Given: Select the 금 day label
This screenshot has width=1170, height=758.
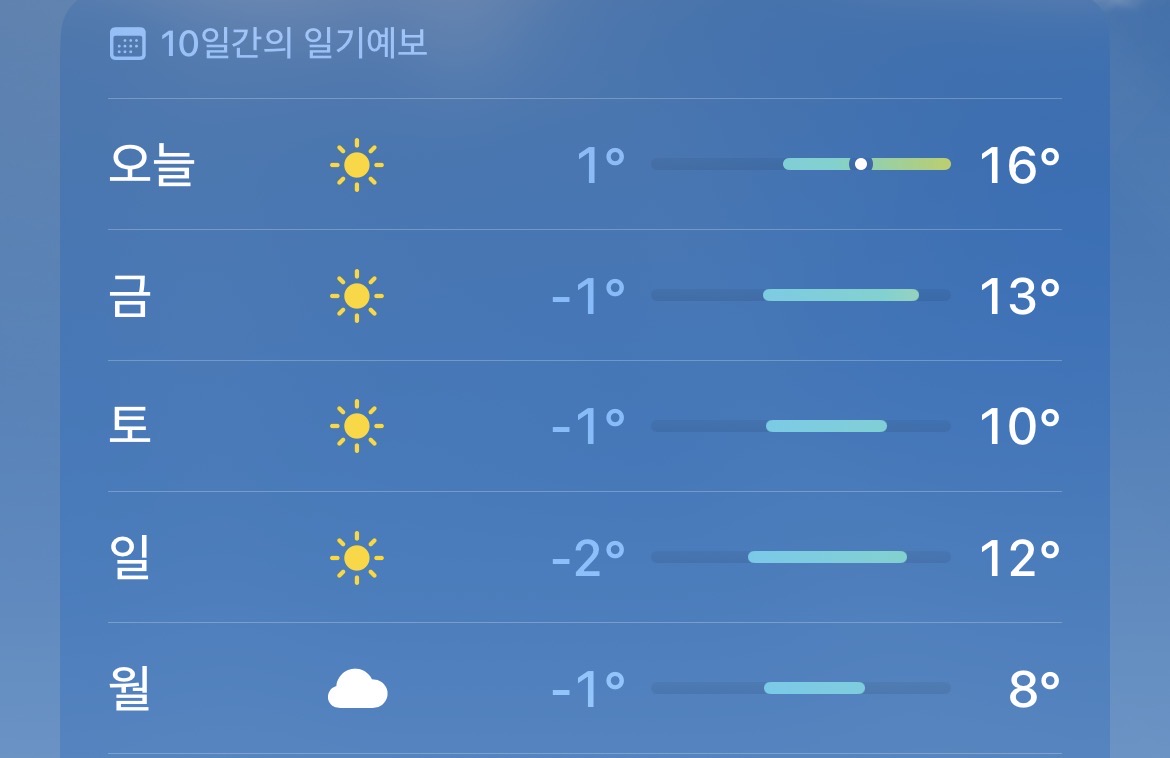Looking at the screenshot, I should click(x=129, y=296).
